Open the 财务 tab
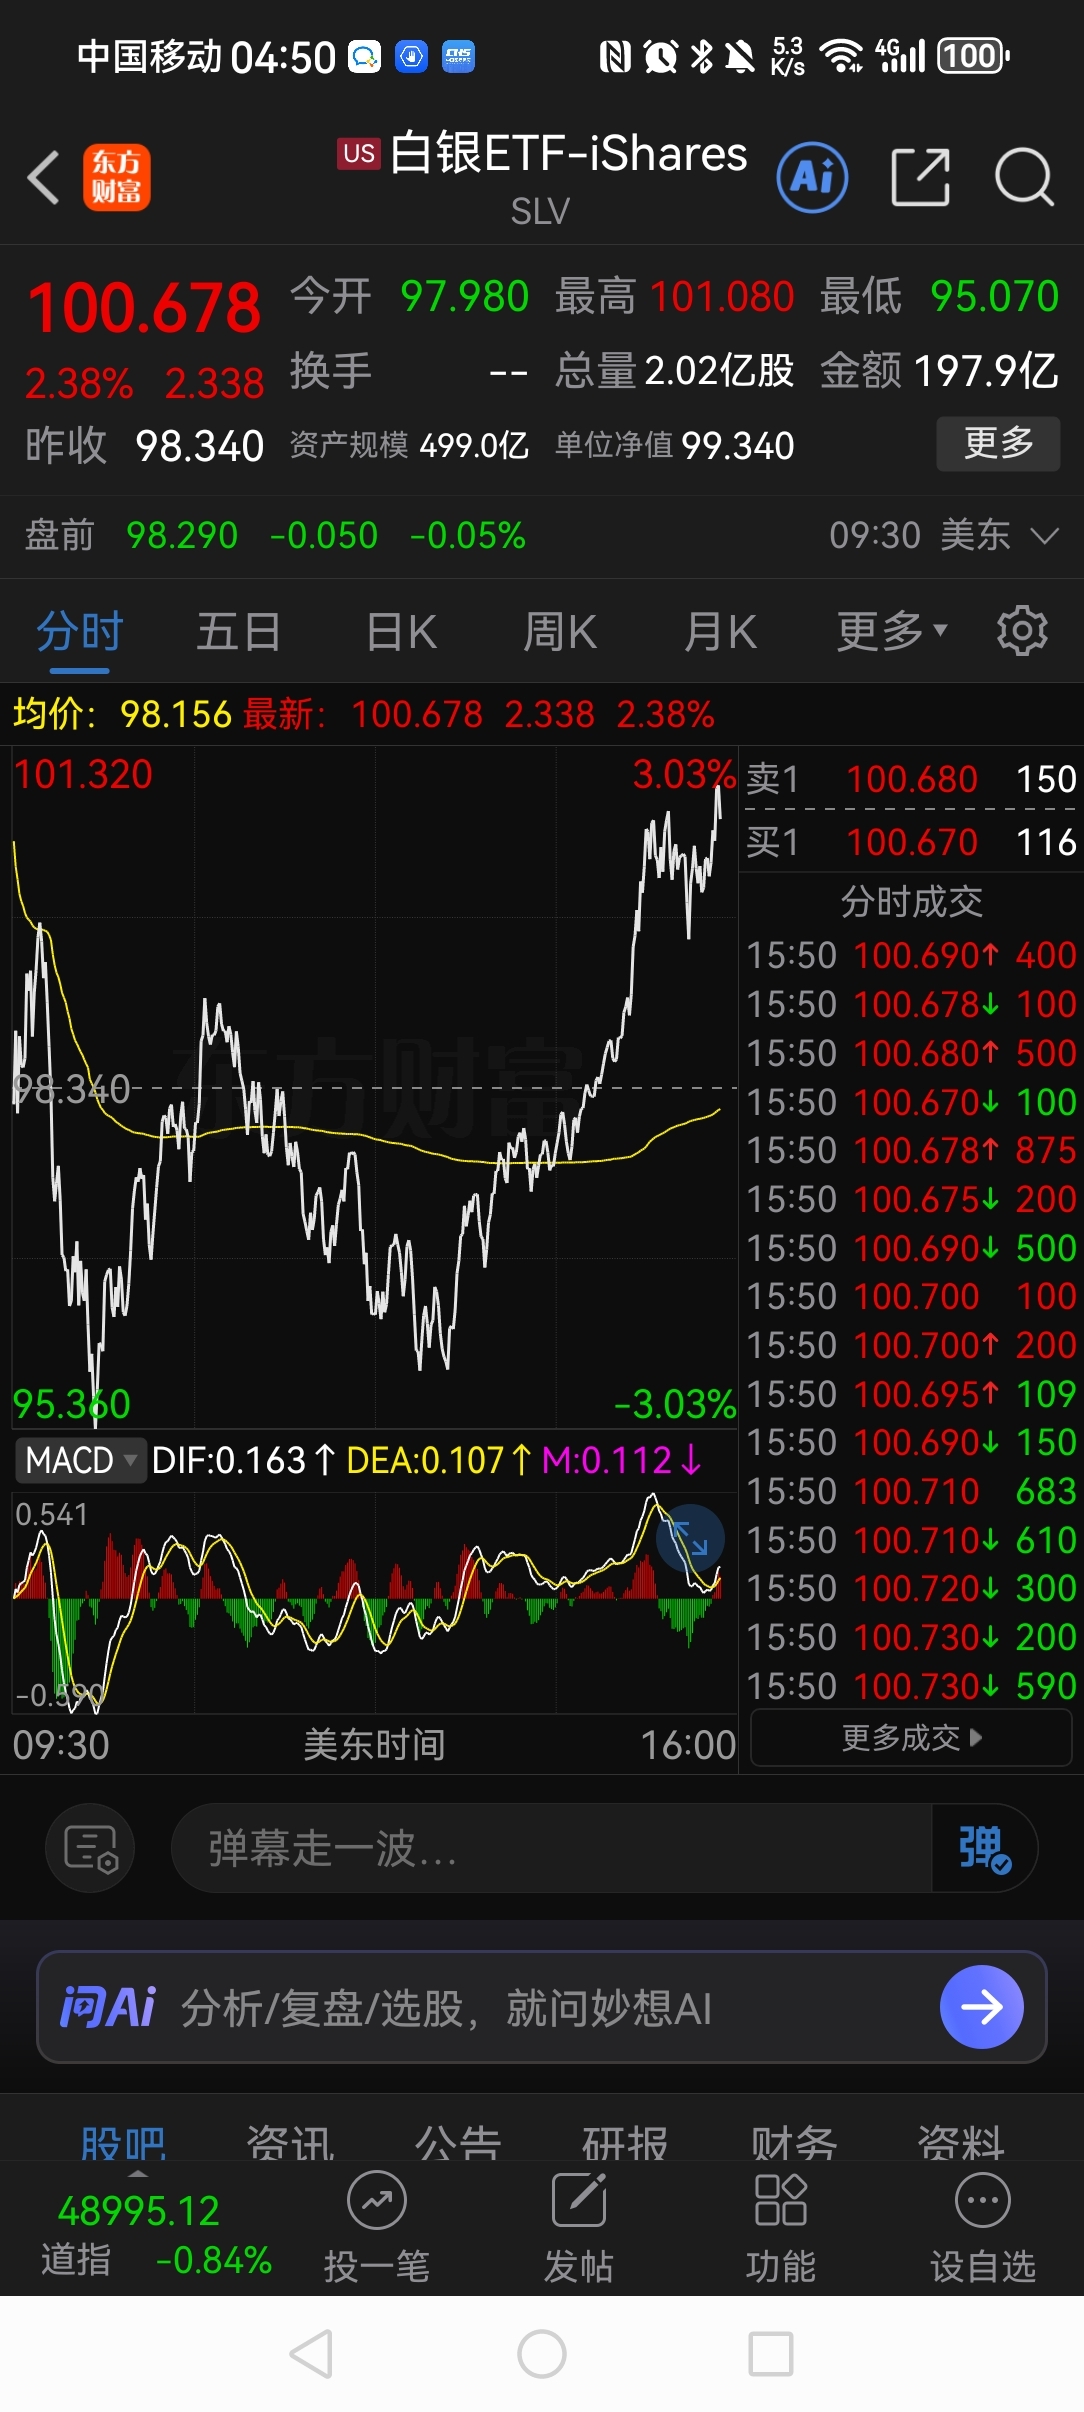This screenshot has width=1084, height=2412. (x=794, y=2142)
